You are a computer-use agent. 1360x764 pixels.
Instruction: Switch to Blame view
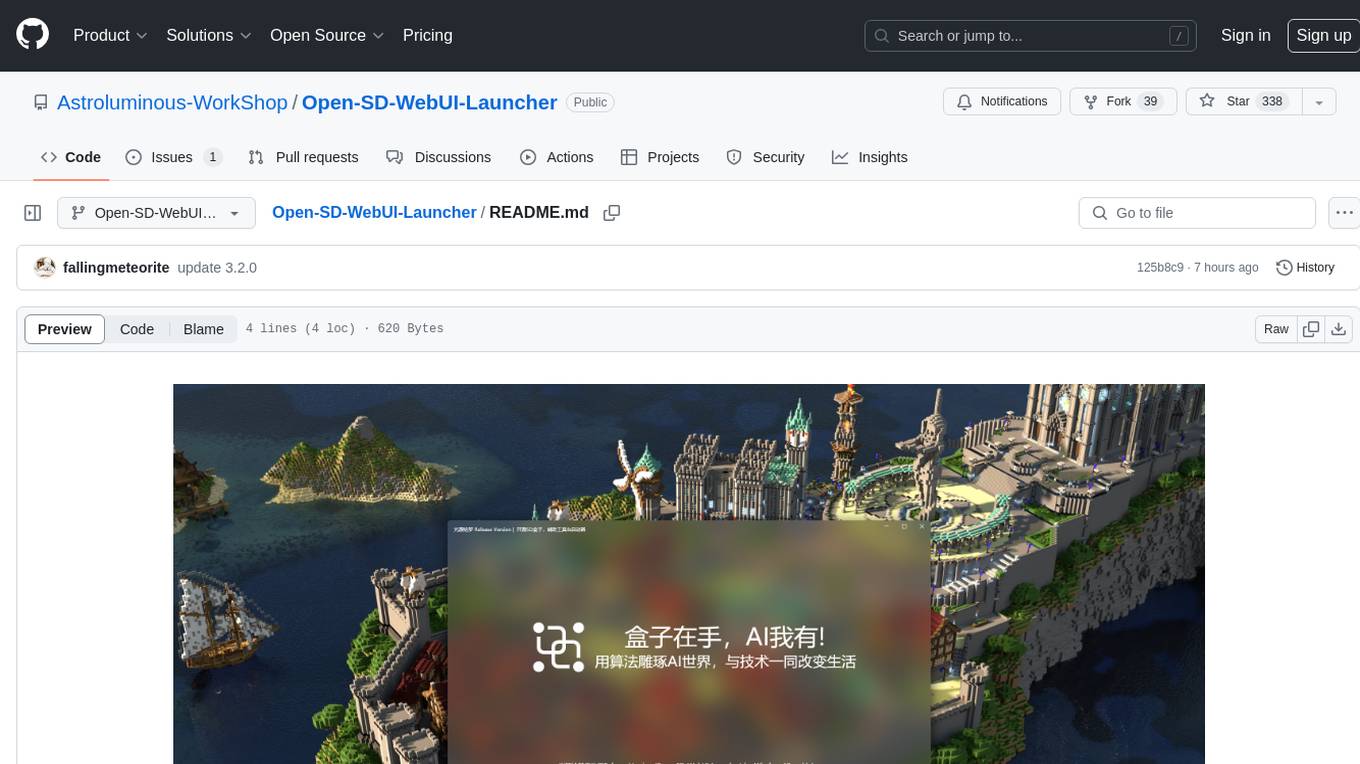(x=203, y=329)
